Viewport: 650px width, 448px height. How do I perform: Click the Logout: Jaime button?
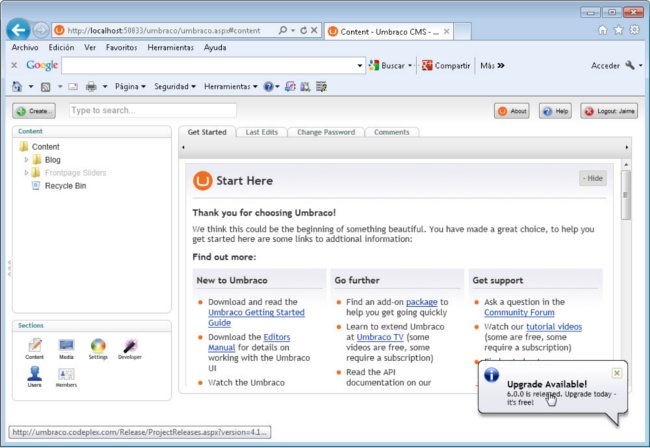tap(609, 111)
